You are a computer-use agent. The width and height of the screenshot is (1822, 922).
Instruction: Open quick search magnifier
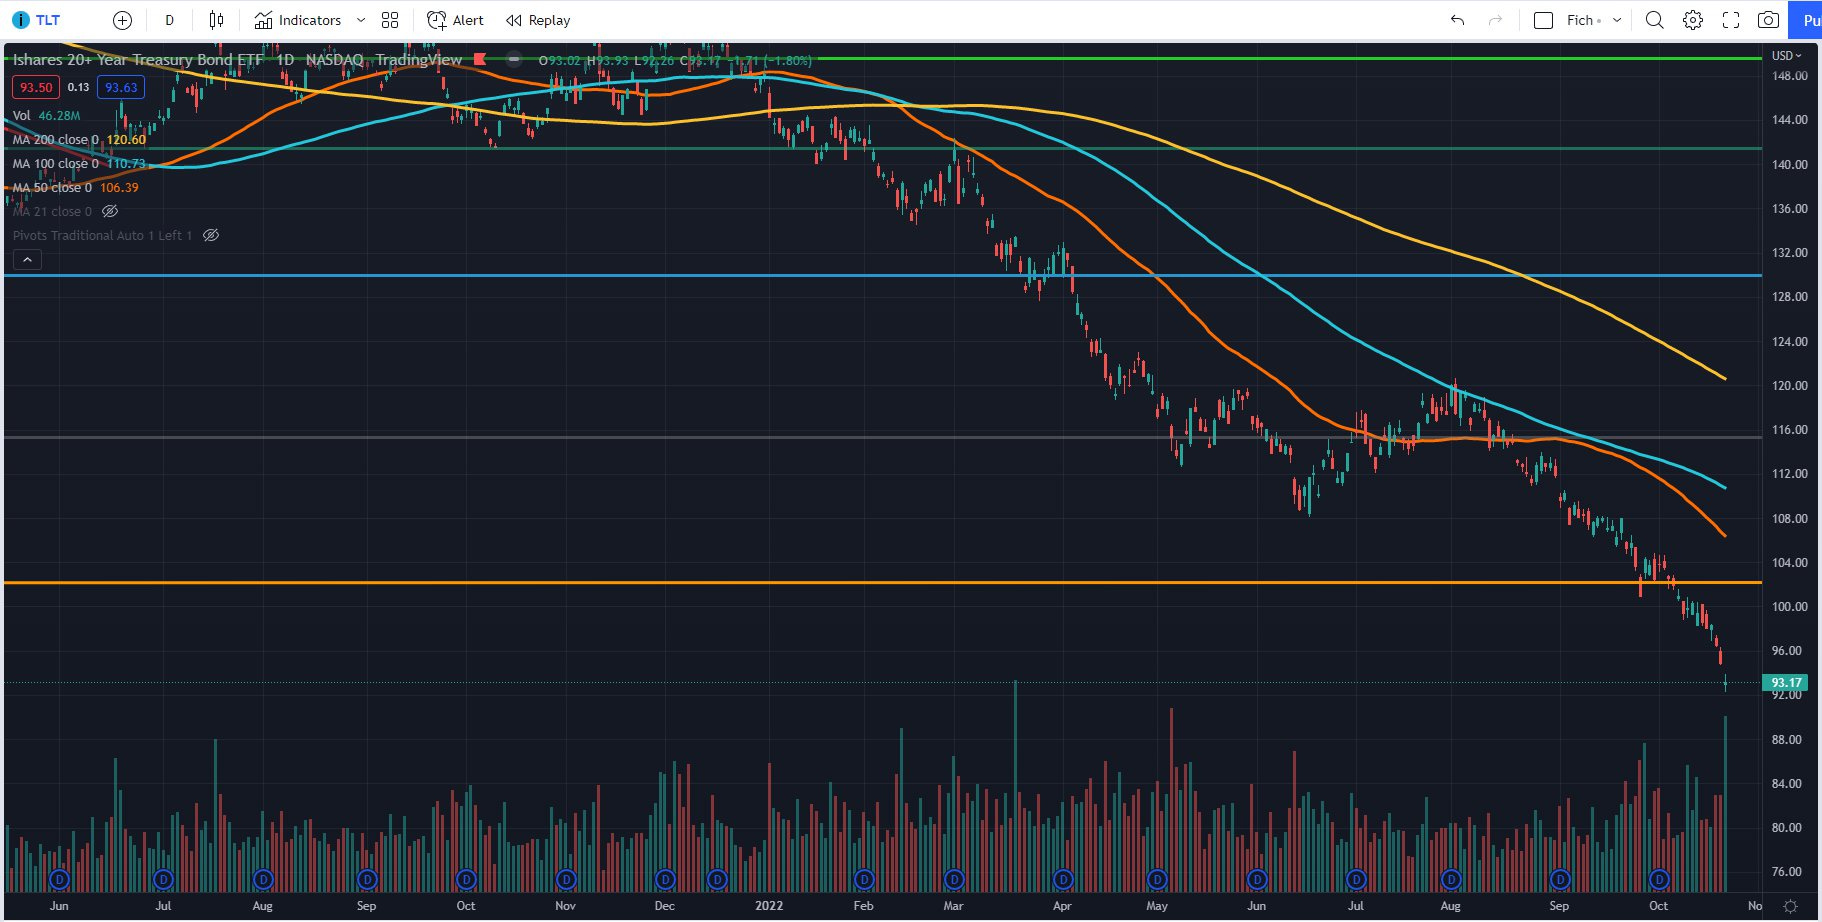(x=1655, y=20)
